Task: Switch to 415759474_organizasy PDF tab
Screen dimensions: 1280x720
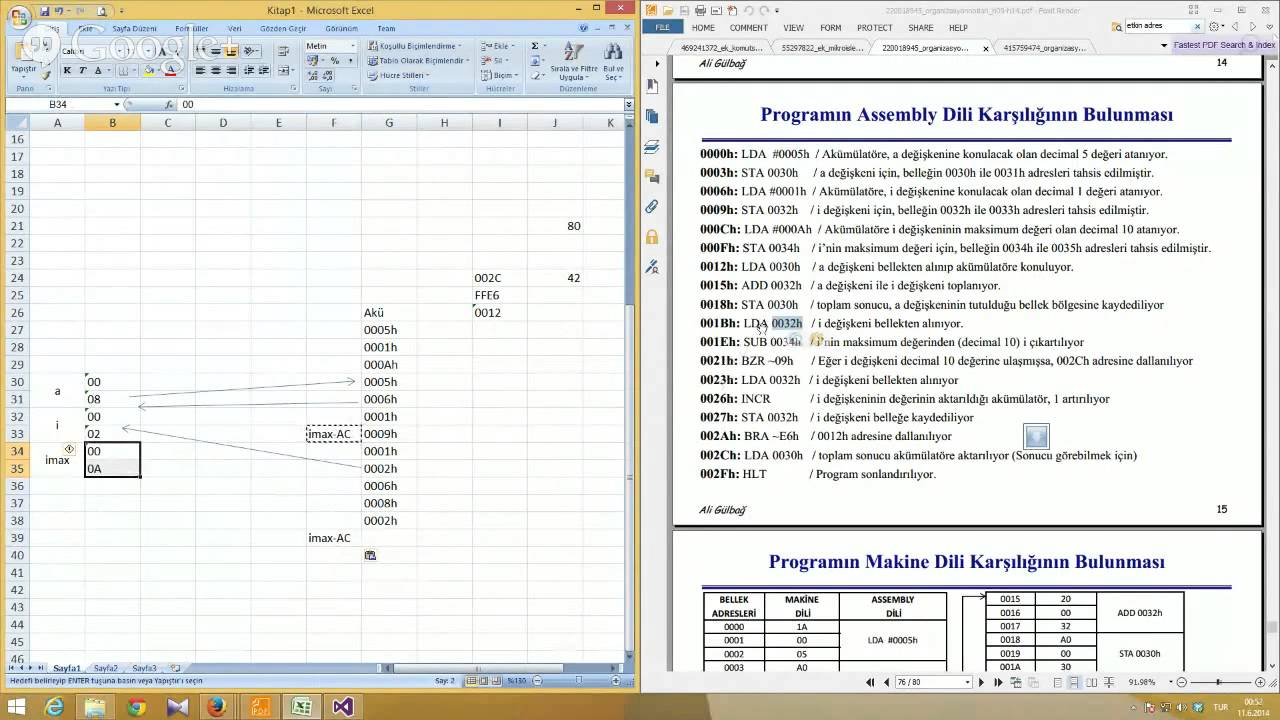Action: pos(1044,47)
